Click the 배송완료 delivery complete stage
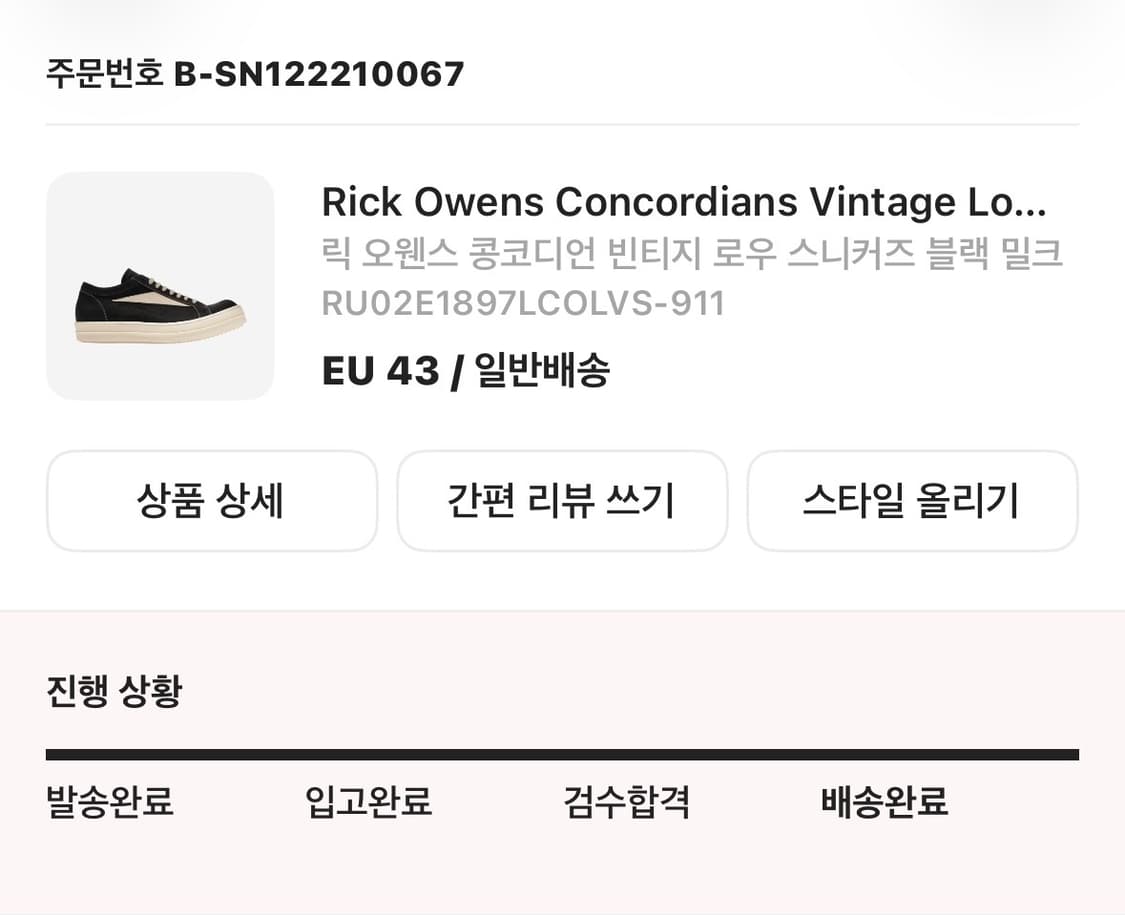Viewport: 1125px width, 915px height. tap(886, 802)
